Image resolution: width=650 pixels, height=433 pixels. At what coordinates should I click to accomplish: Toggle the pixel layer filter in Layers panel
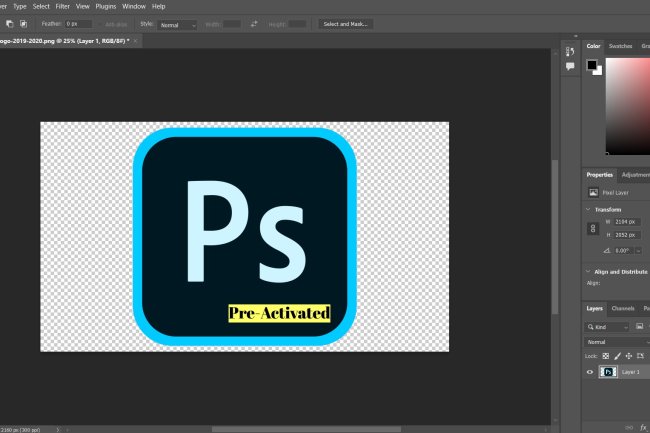click(639, 326)
